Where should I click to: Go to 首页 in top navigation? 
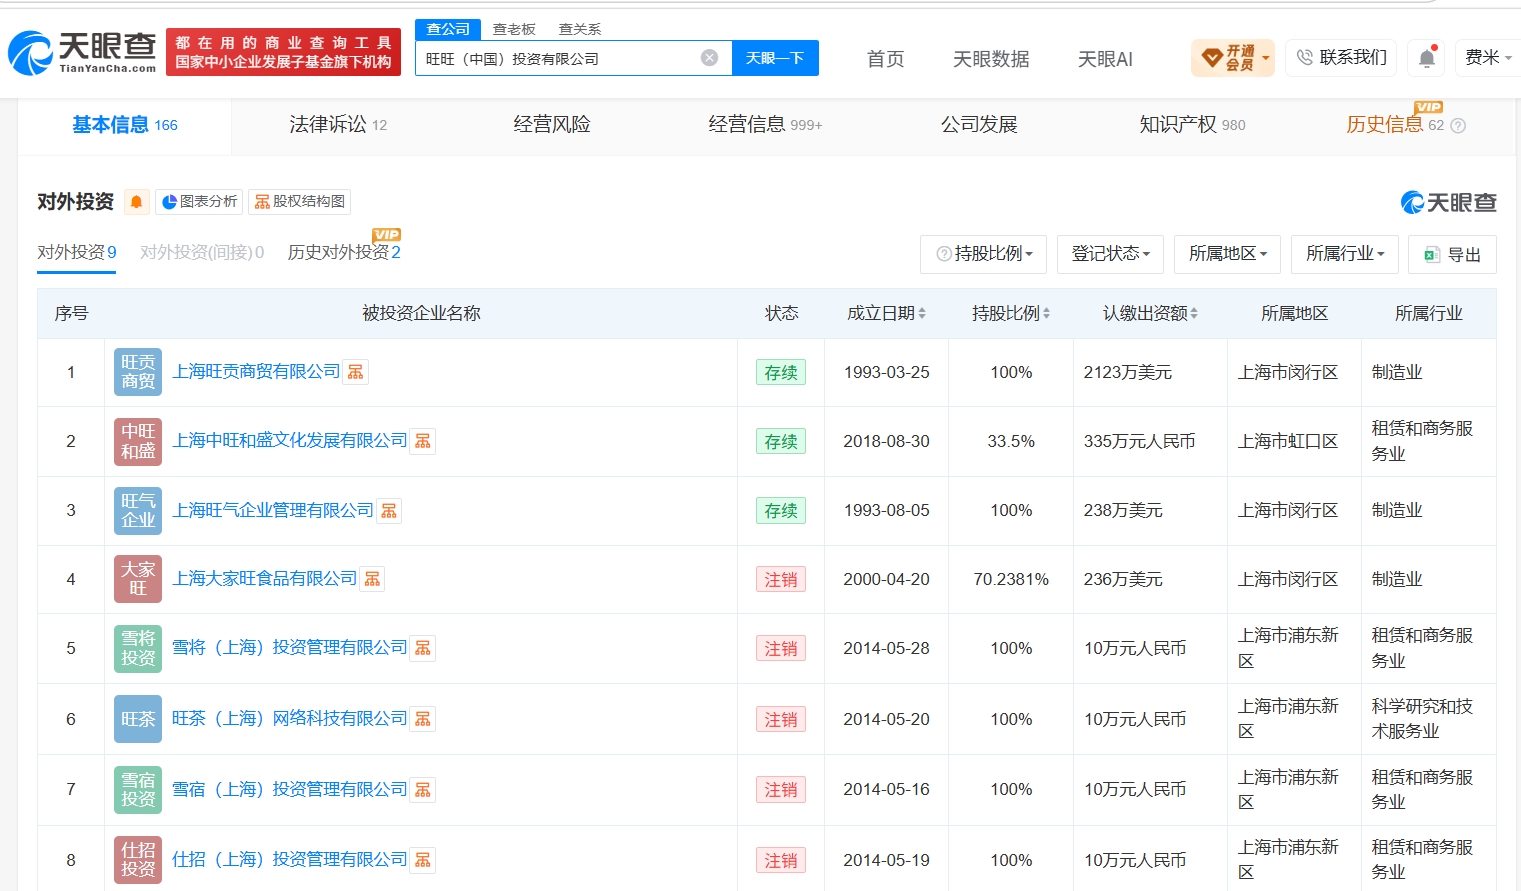885,59
